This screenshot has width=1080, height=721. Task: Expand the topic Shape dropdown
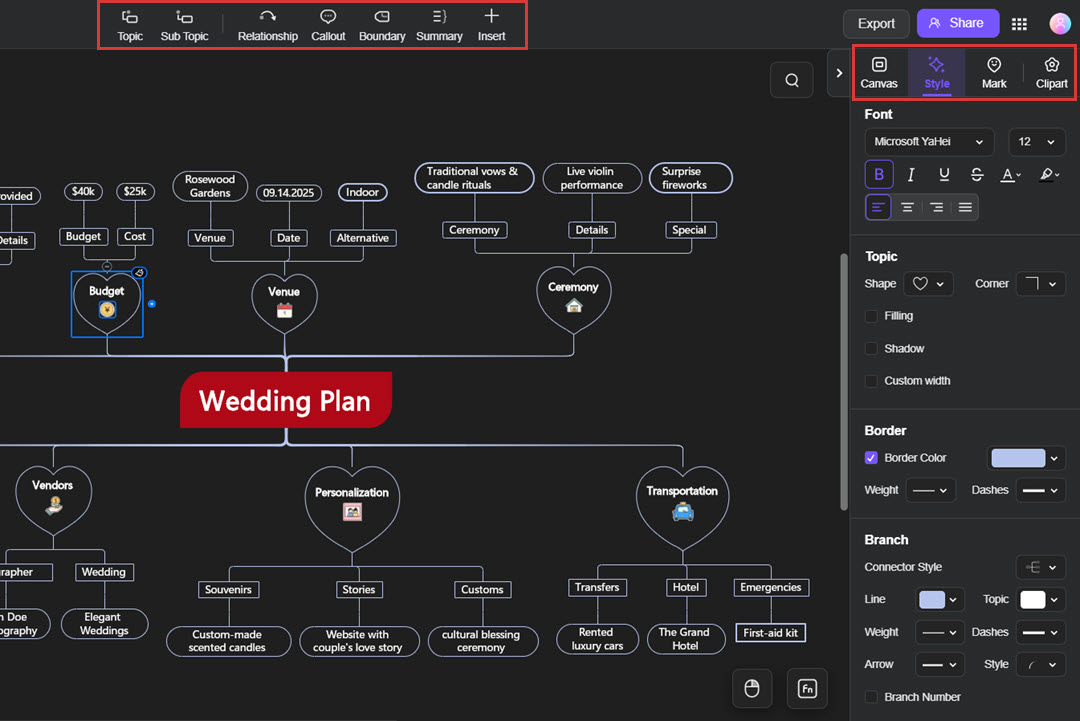pyautogui.click(x=928, y=283)
